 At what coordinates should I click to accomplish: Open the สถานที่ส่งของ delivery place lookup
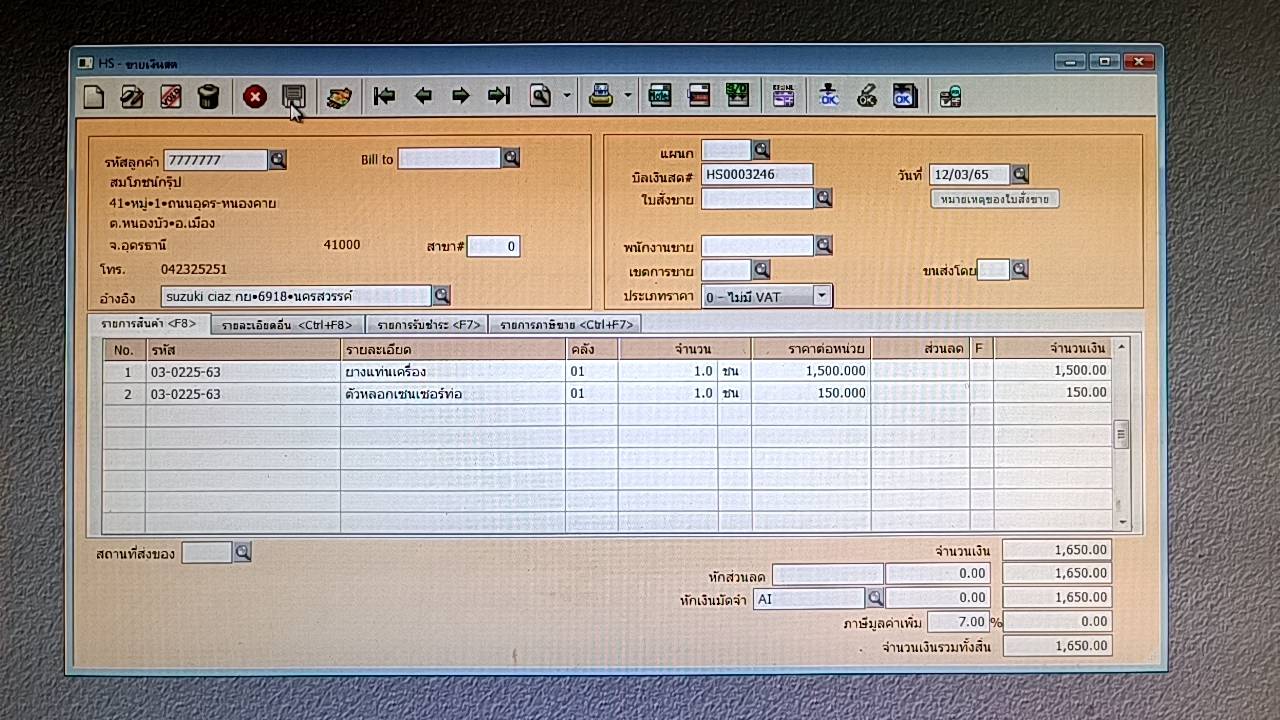pos(242,552)
